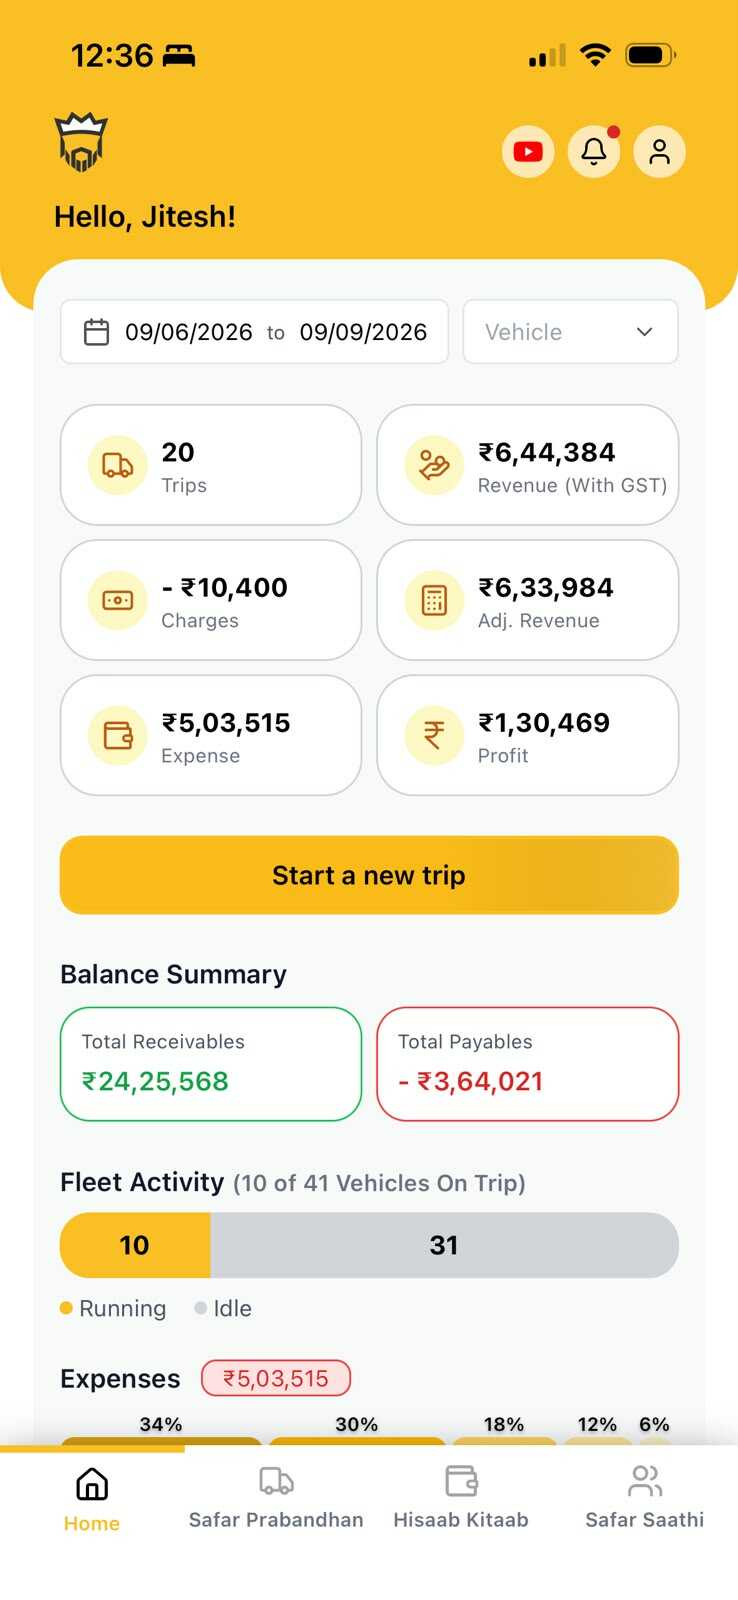Viewport: 738px width, 1600px height.
Task: Open Total Receivables card
Action: (x=211, y=1064)
